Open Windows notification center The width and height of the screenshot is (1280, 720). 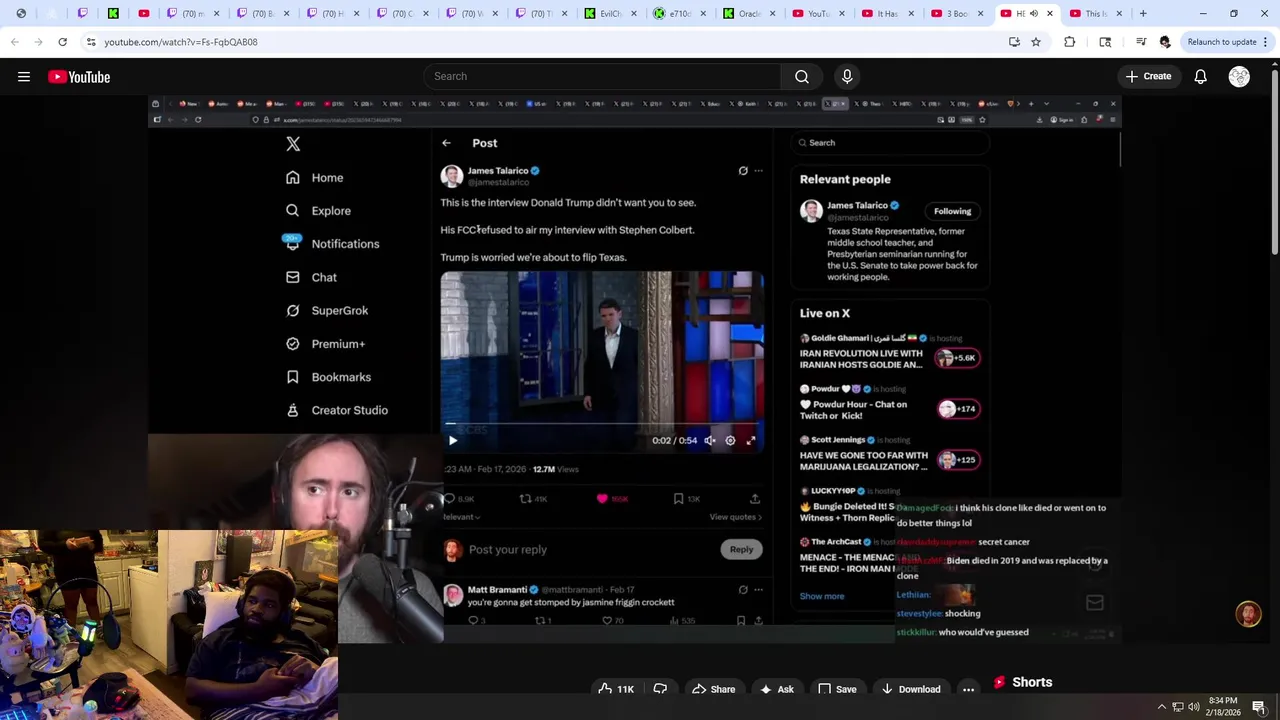coord(1259,707)
